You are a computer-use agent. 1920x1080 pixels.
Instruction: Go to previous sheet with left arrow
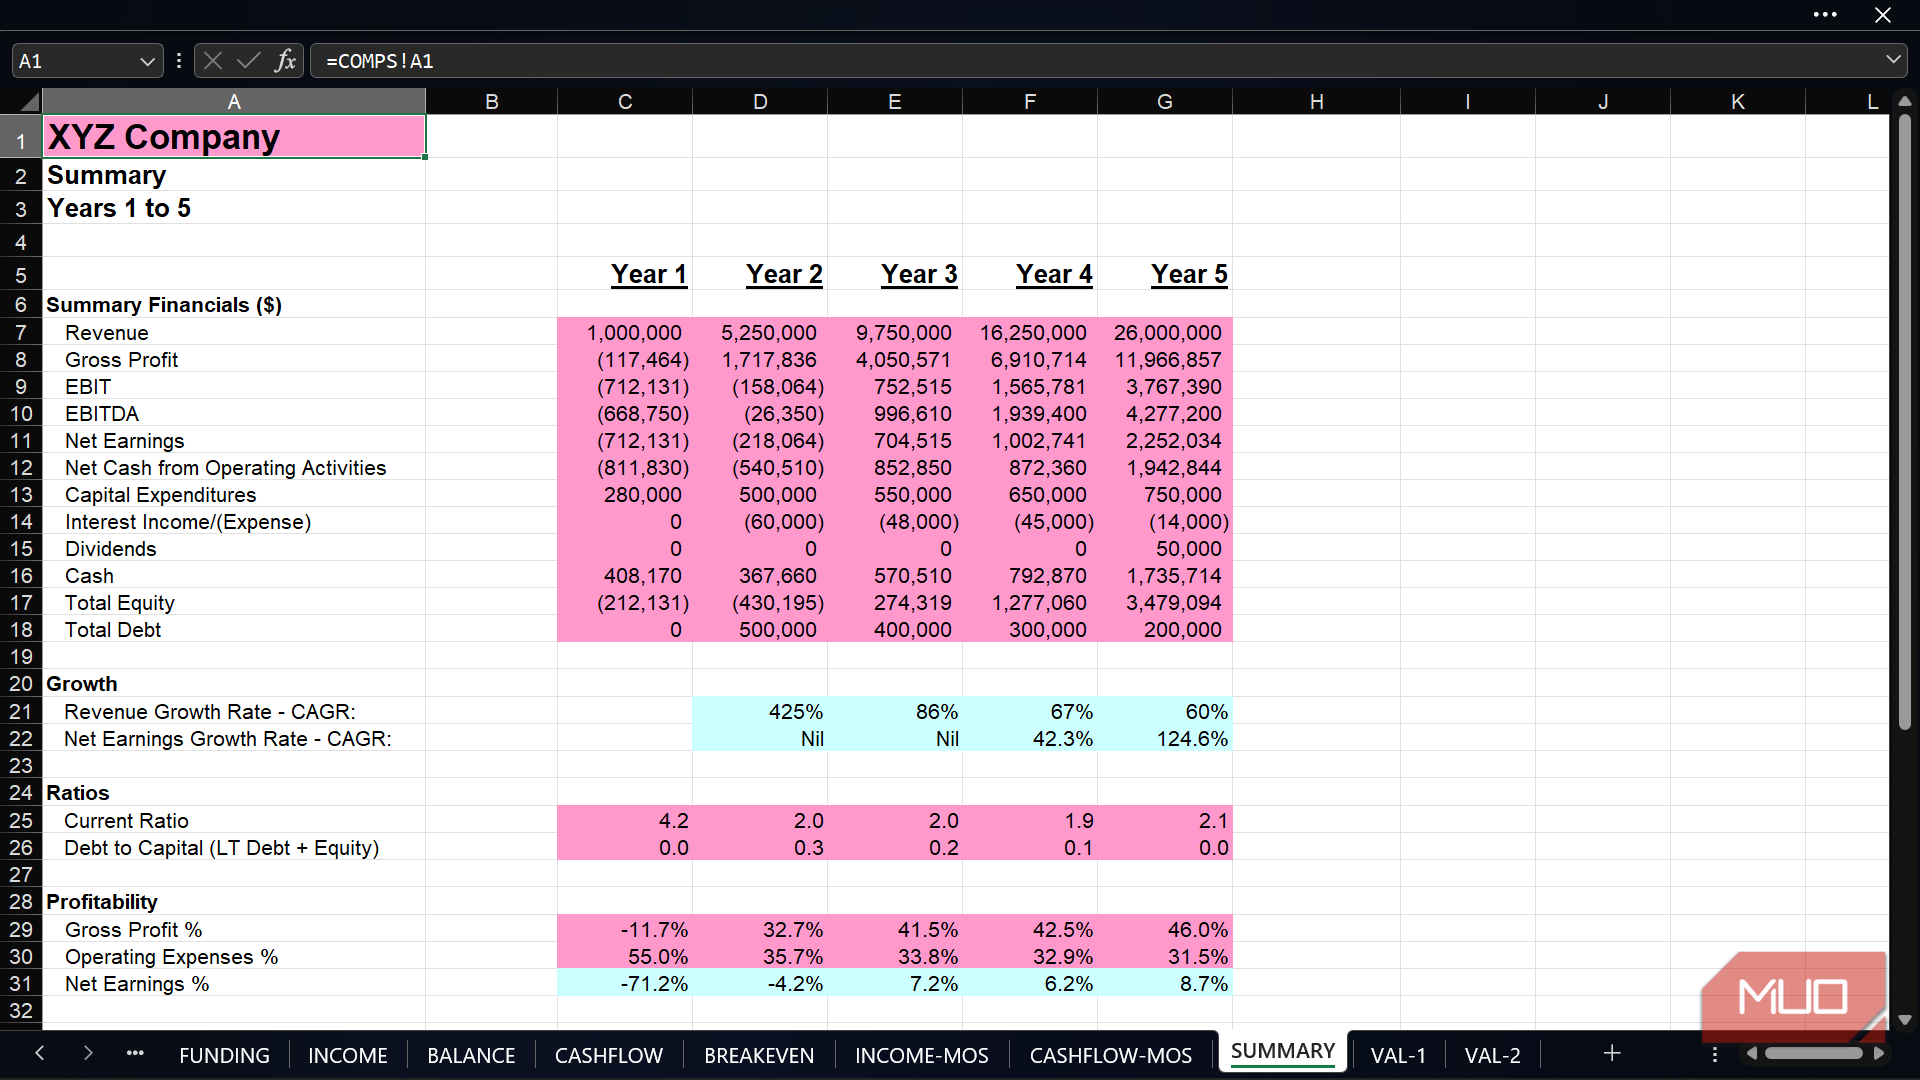[39, 1053]
